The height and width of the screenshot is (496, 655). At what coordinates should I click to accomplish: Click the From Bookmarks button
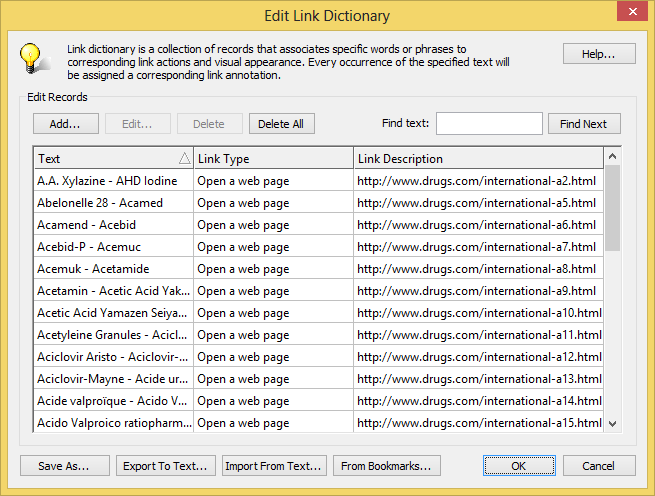point(386,466)
